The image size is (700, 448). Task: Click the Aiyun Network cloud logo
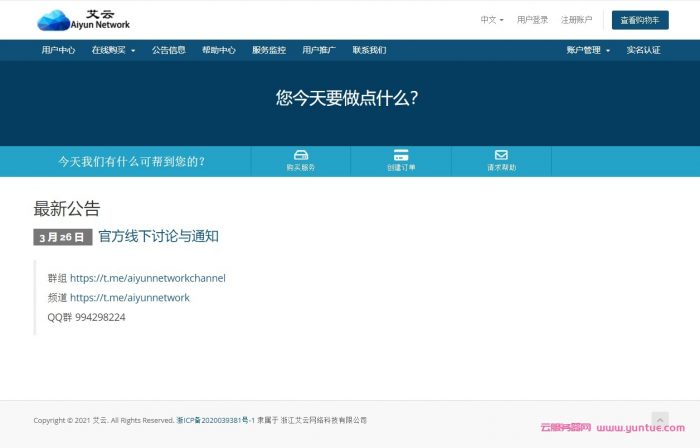point(83,19)
